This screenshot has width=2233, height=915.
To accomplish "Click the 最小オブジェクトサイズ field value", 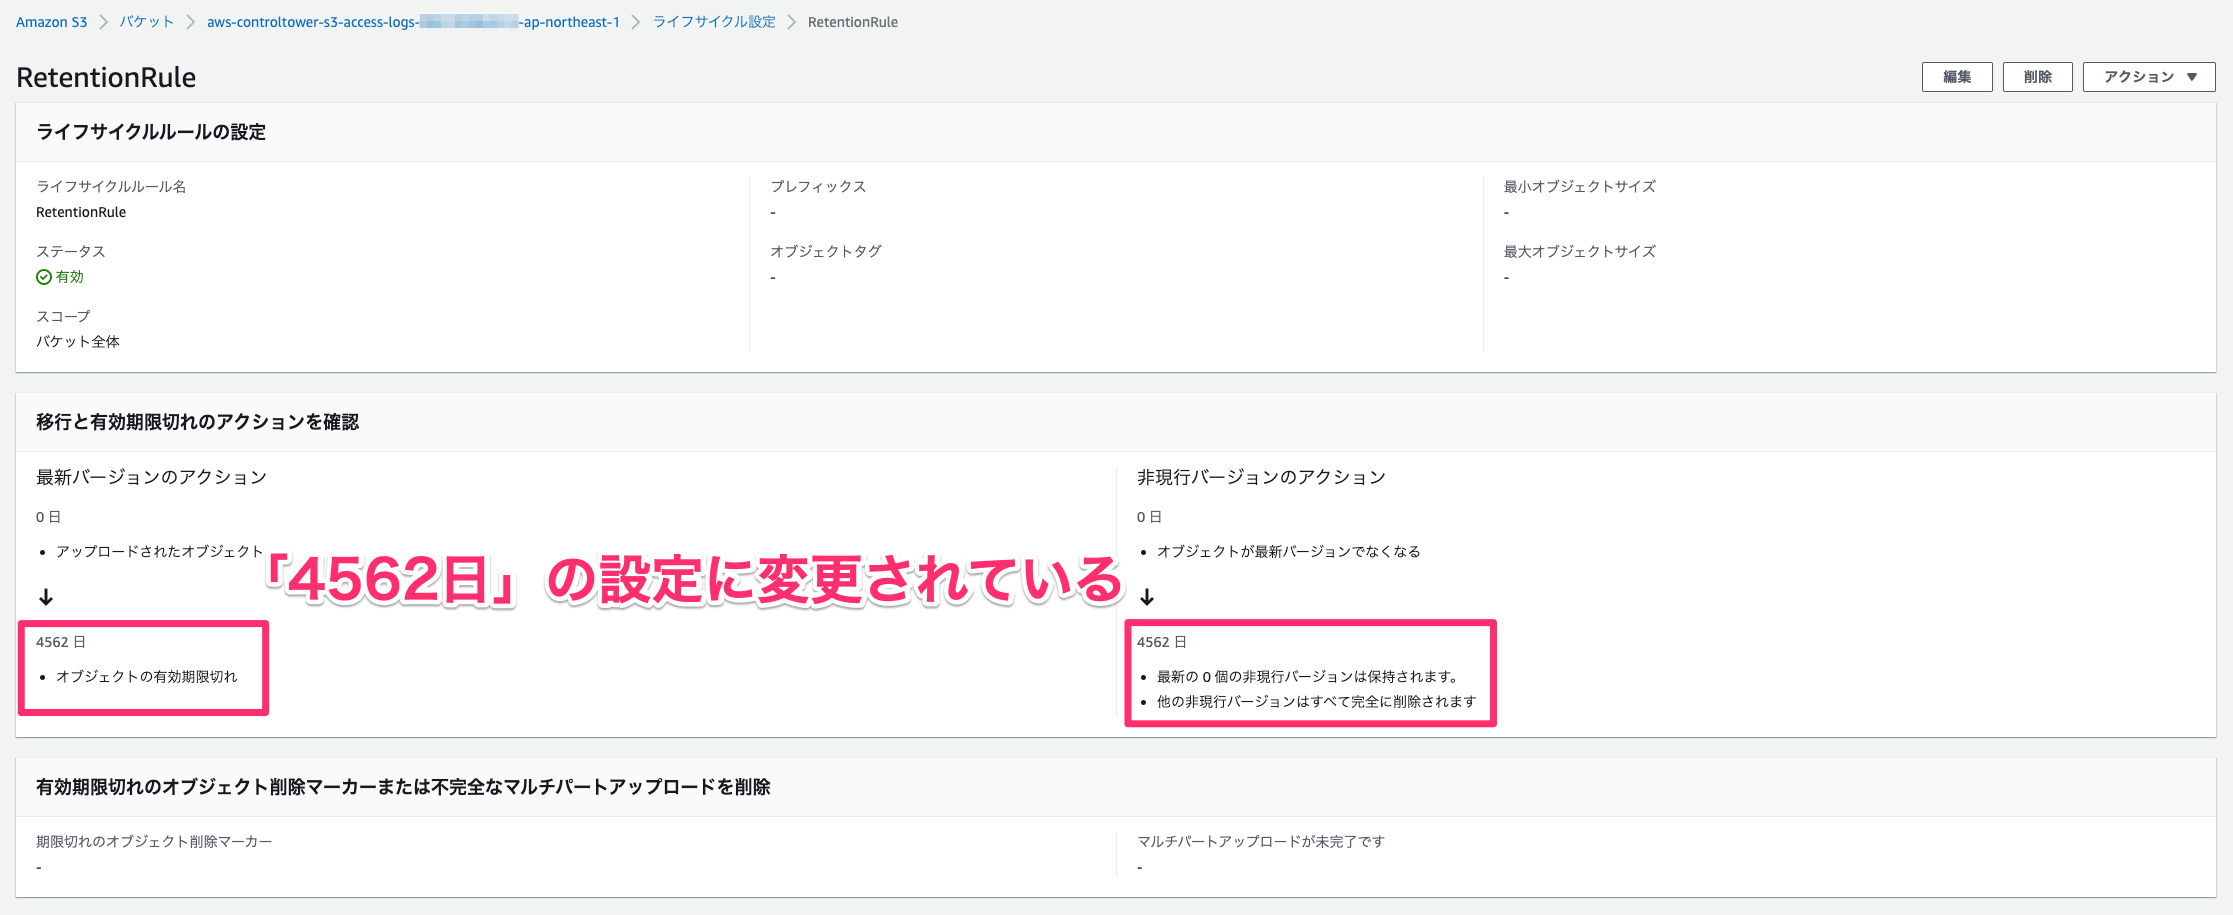I will point(1506,212).
